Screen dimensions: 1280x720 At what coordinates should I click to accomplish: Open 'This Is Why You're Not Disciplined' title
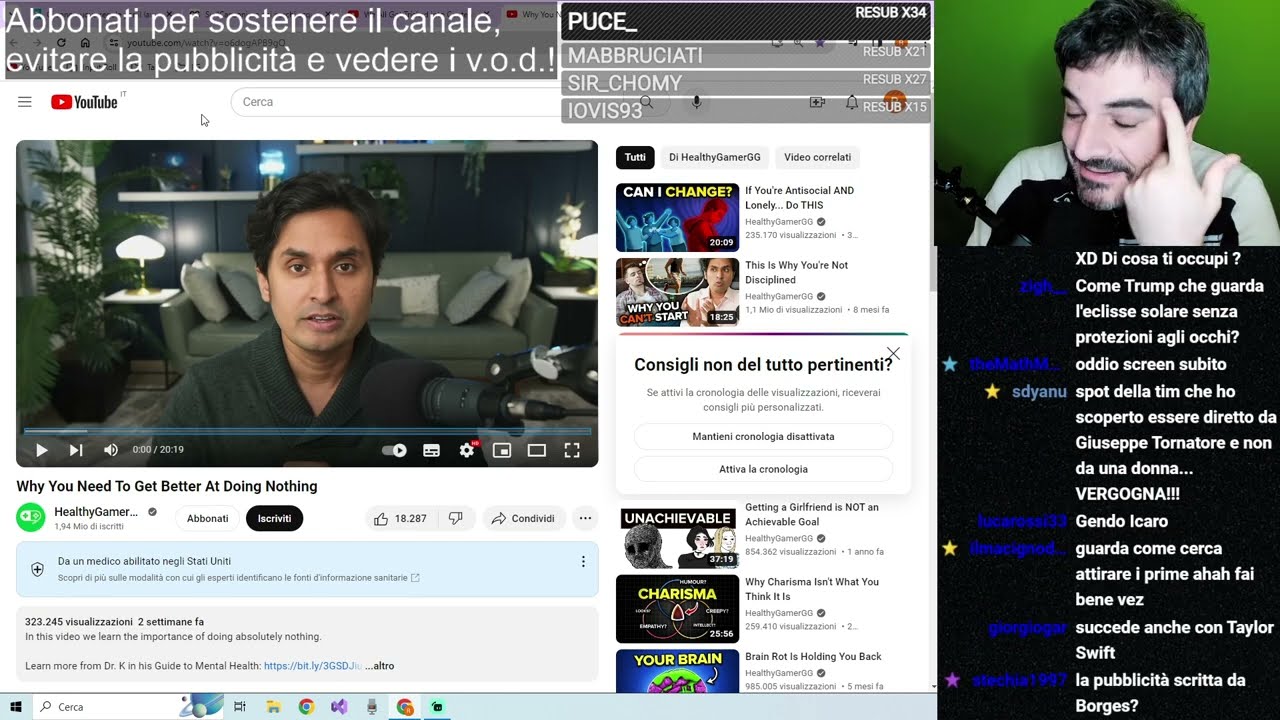coord(796,272)
